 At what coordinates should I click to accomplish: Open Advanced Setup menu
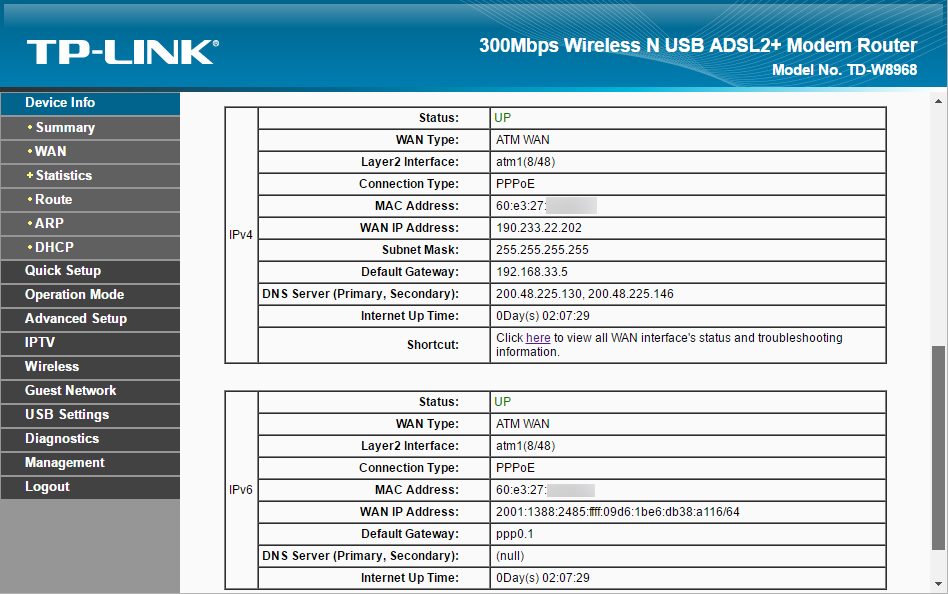(90, 319)
